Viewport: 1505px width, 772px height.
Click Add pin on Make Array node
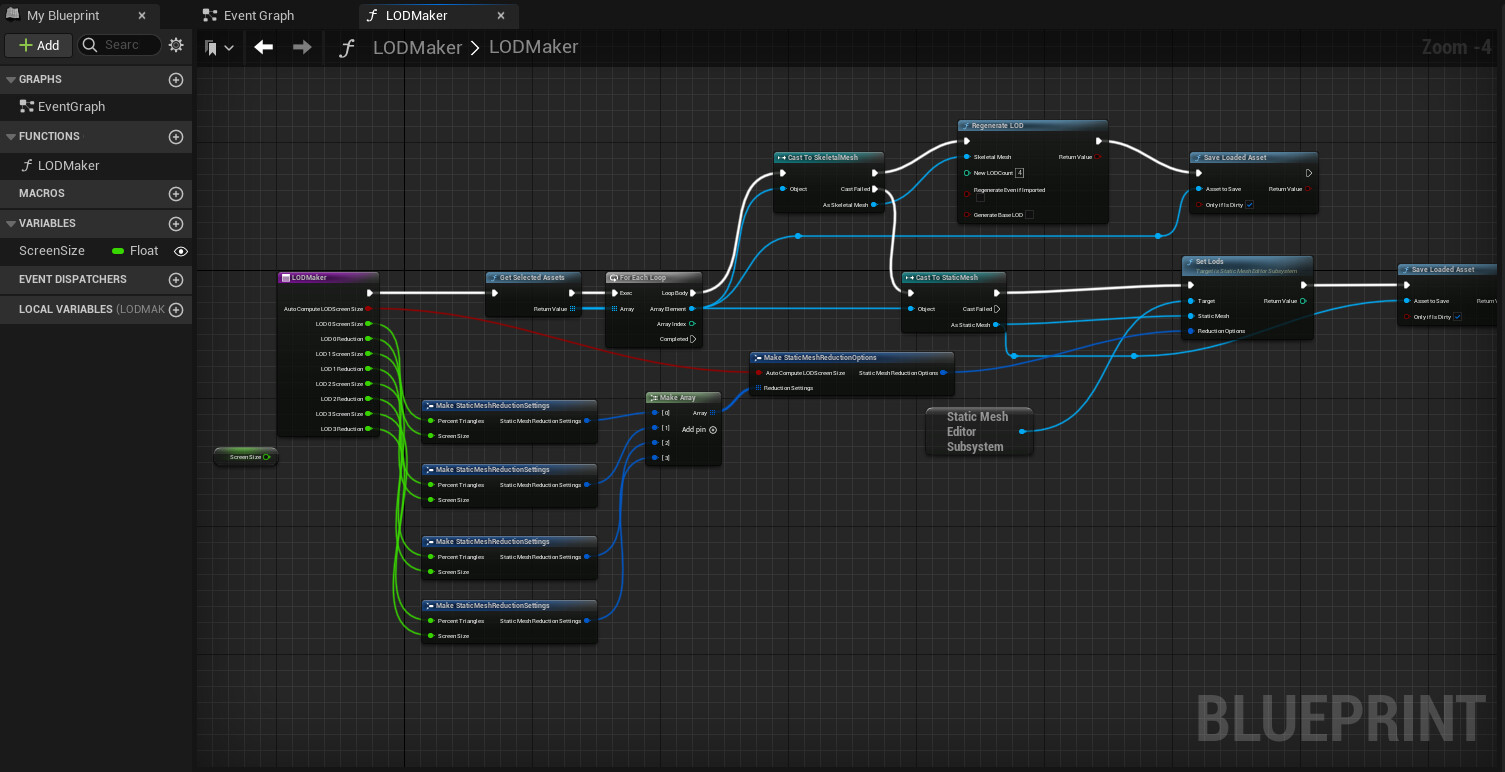pos(699,429)
